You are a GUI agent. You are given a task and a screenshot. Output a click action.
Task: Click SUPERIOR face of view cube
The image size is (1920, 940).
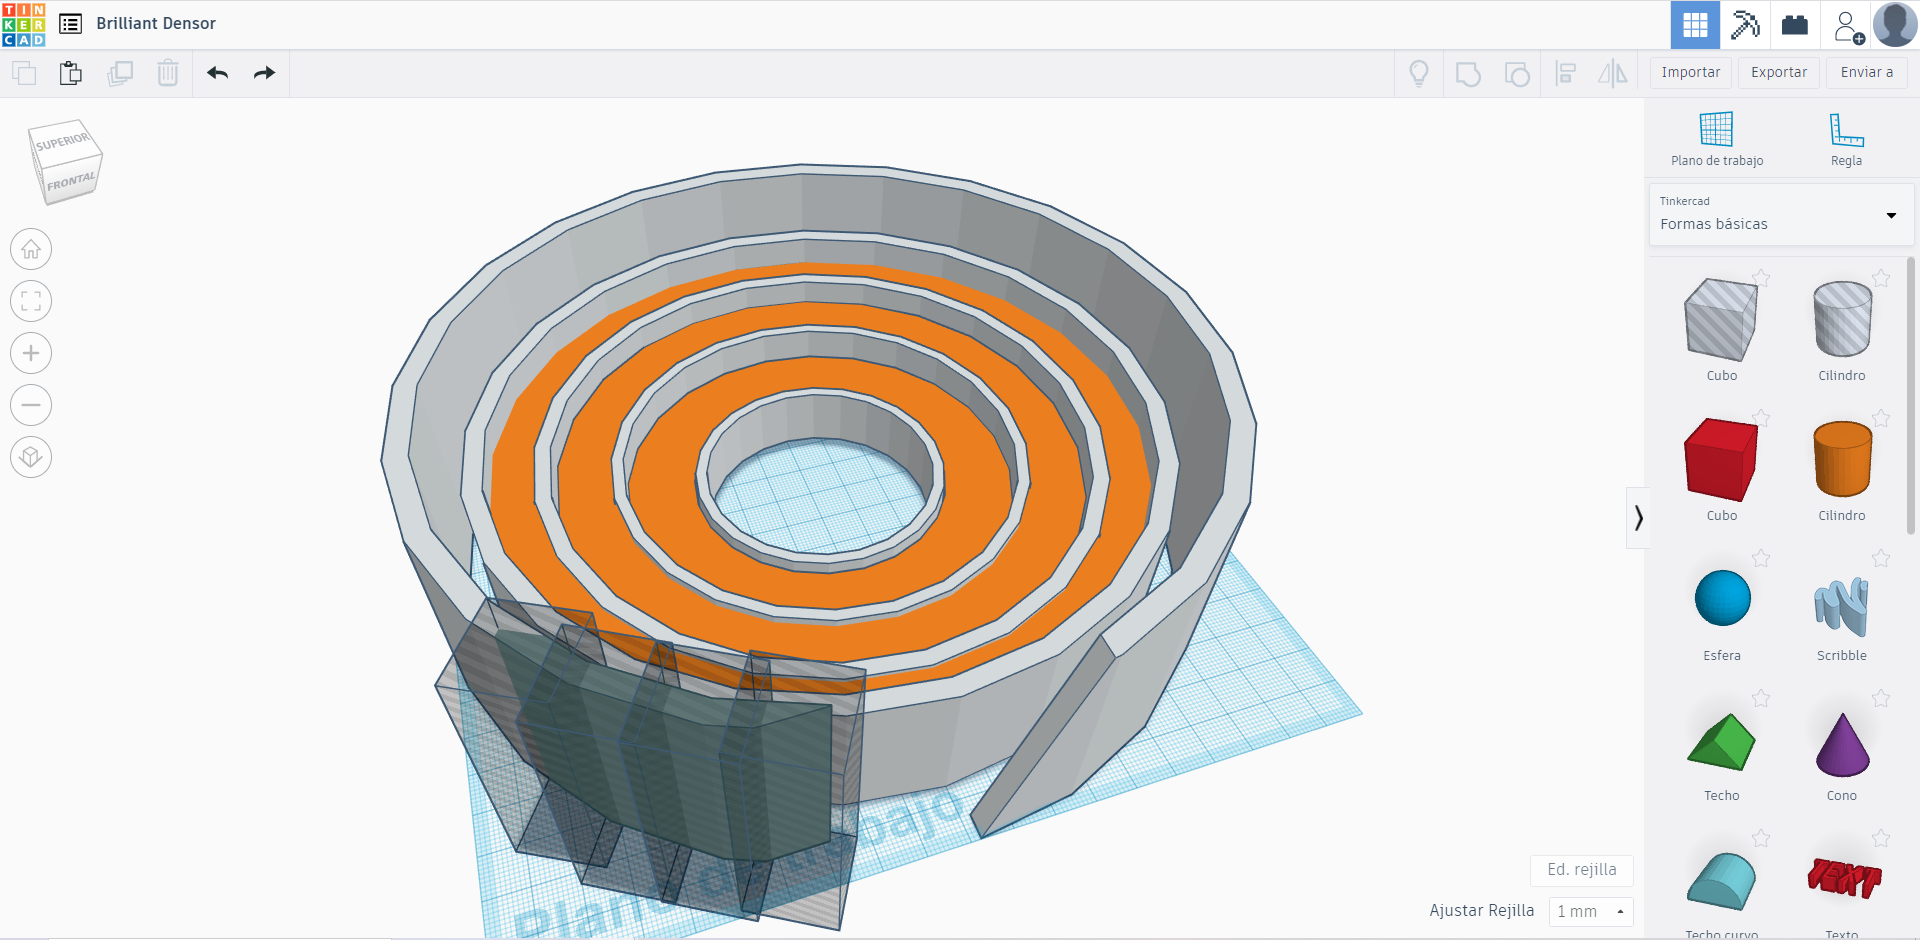(x=63, y=142)
